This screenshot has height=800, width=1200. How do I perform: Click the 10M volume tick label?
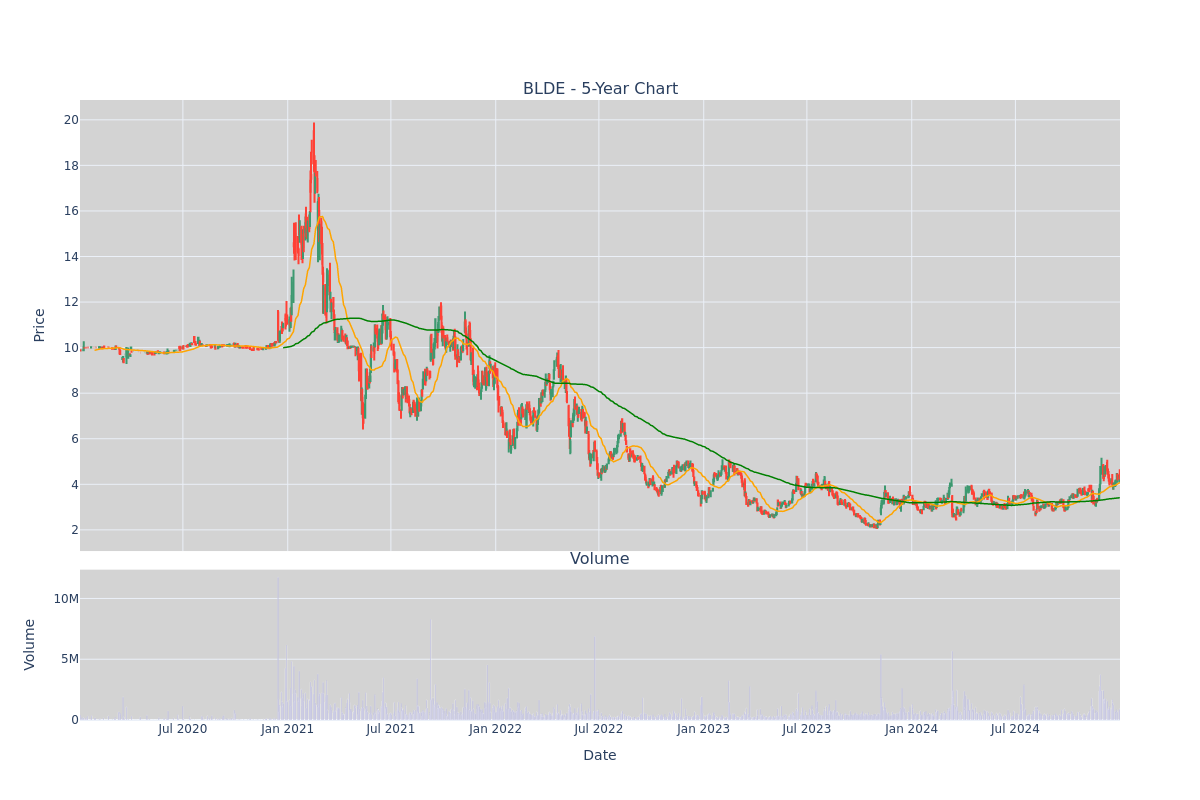pos(66,599)
